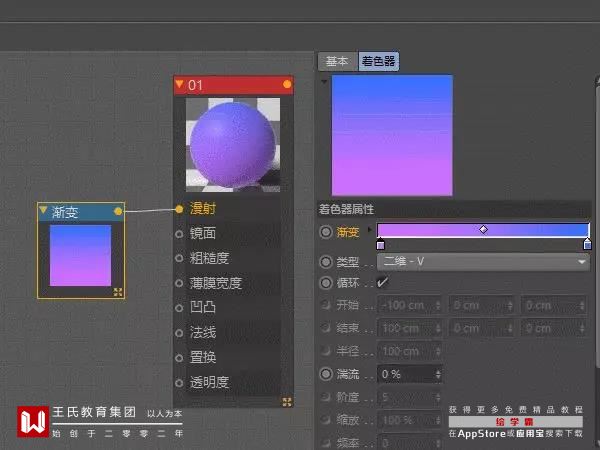Click the 阶度 value field
The height and width of the screenshot is (450, 600).
click(409, 398)
